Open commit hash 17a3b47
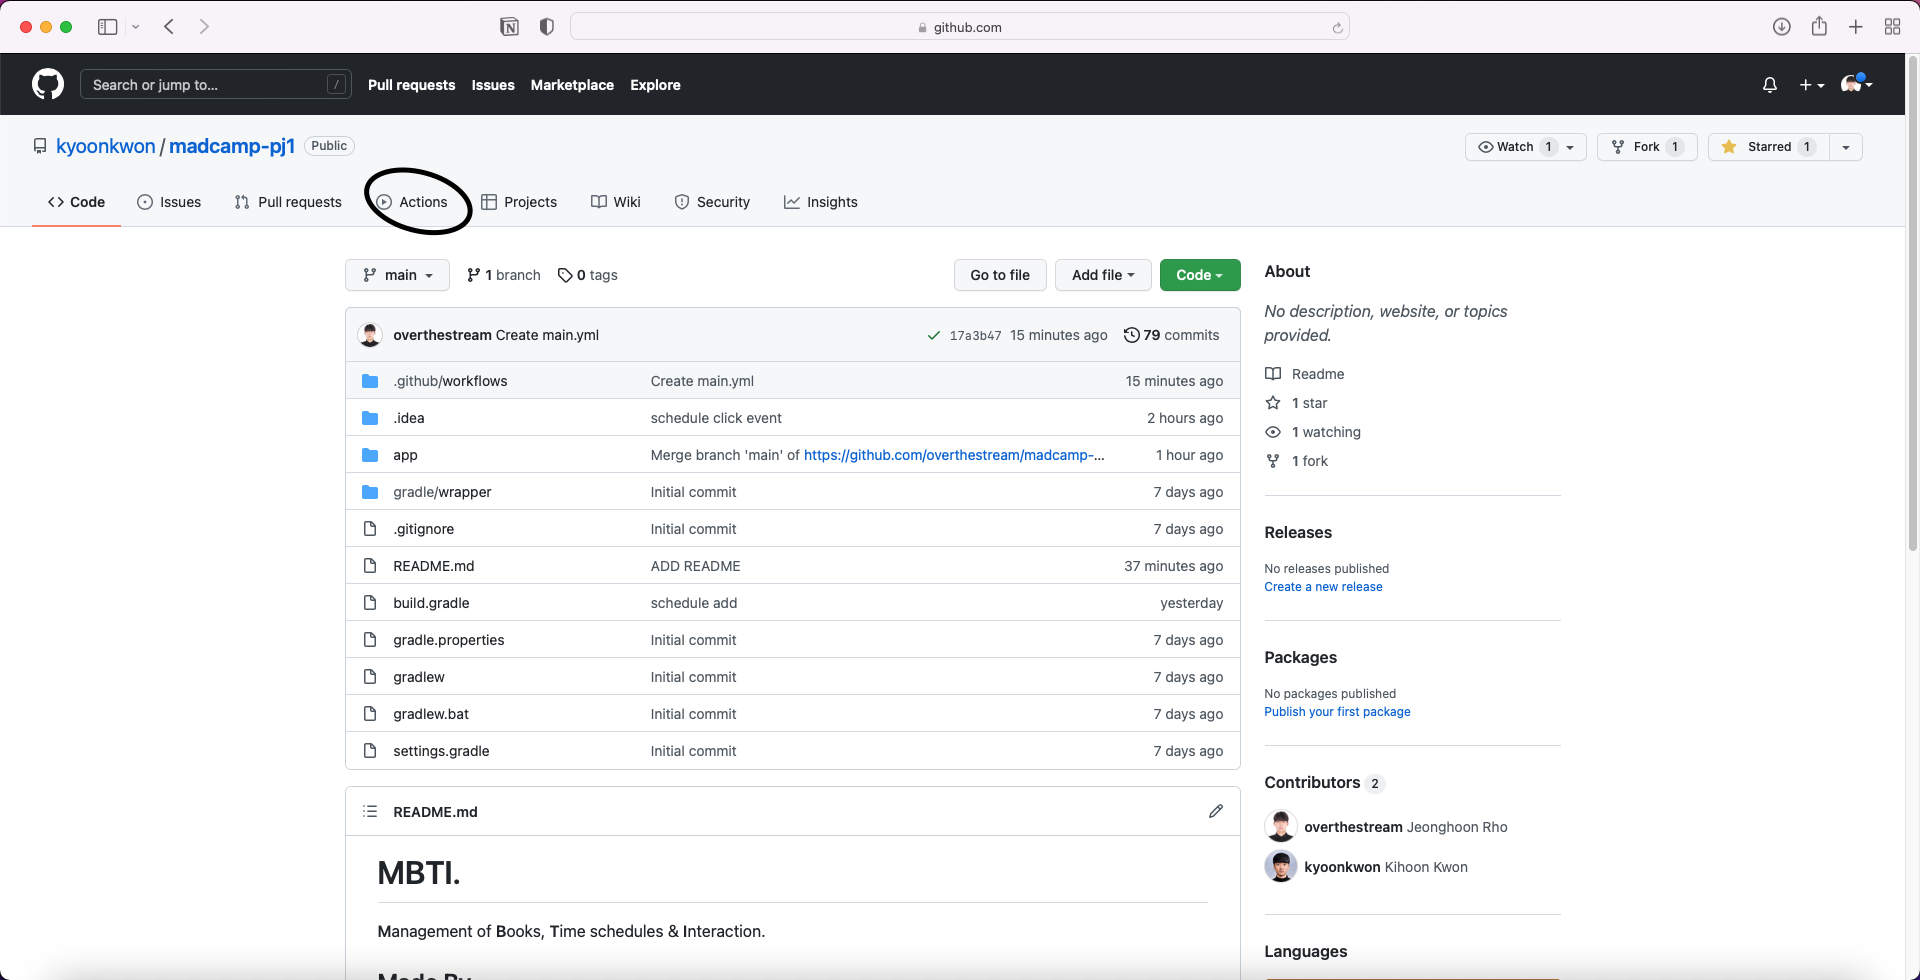 click(x=975, y=336)
